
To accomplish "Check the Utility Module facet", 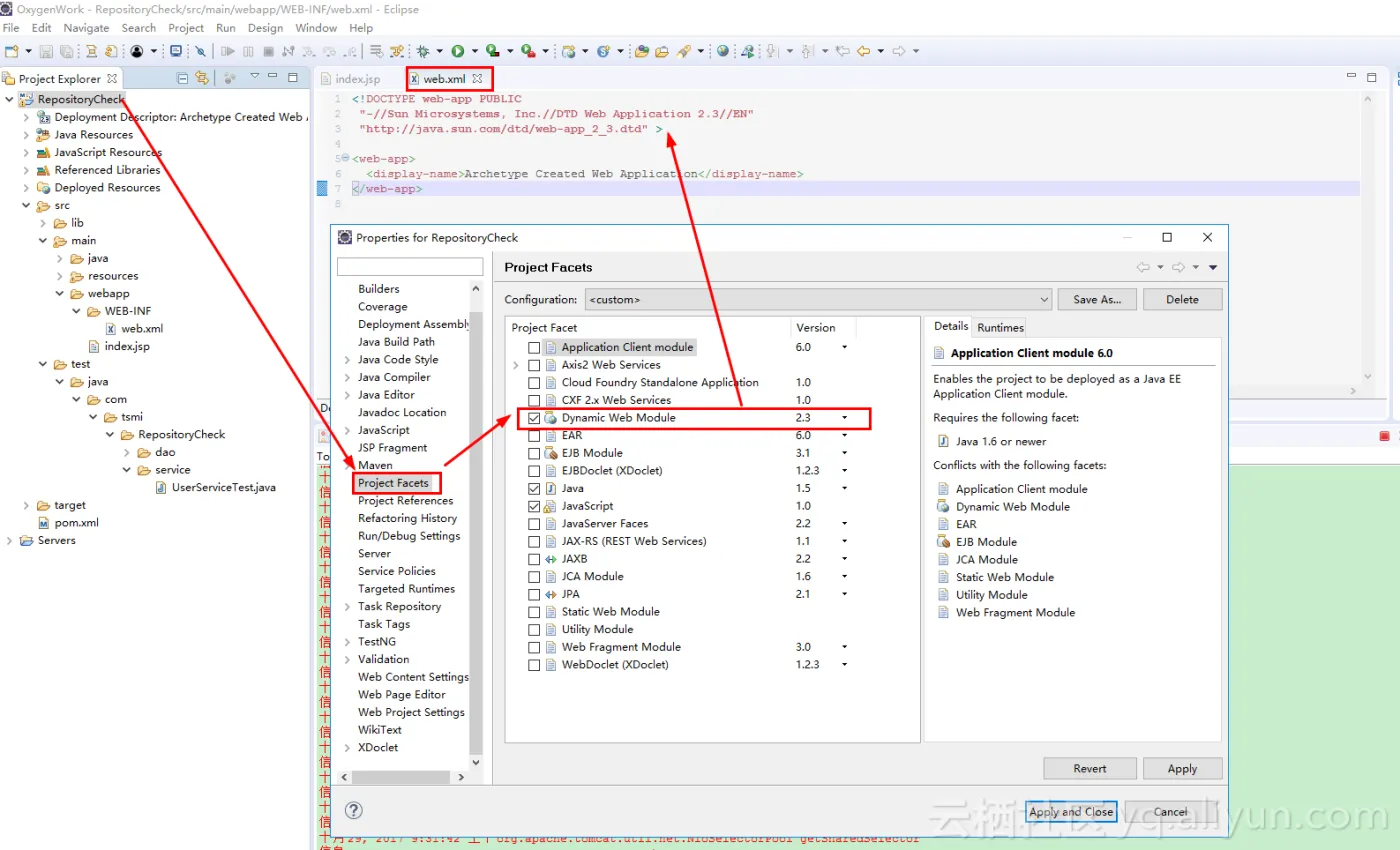I will 534,630.
